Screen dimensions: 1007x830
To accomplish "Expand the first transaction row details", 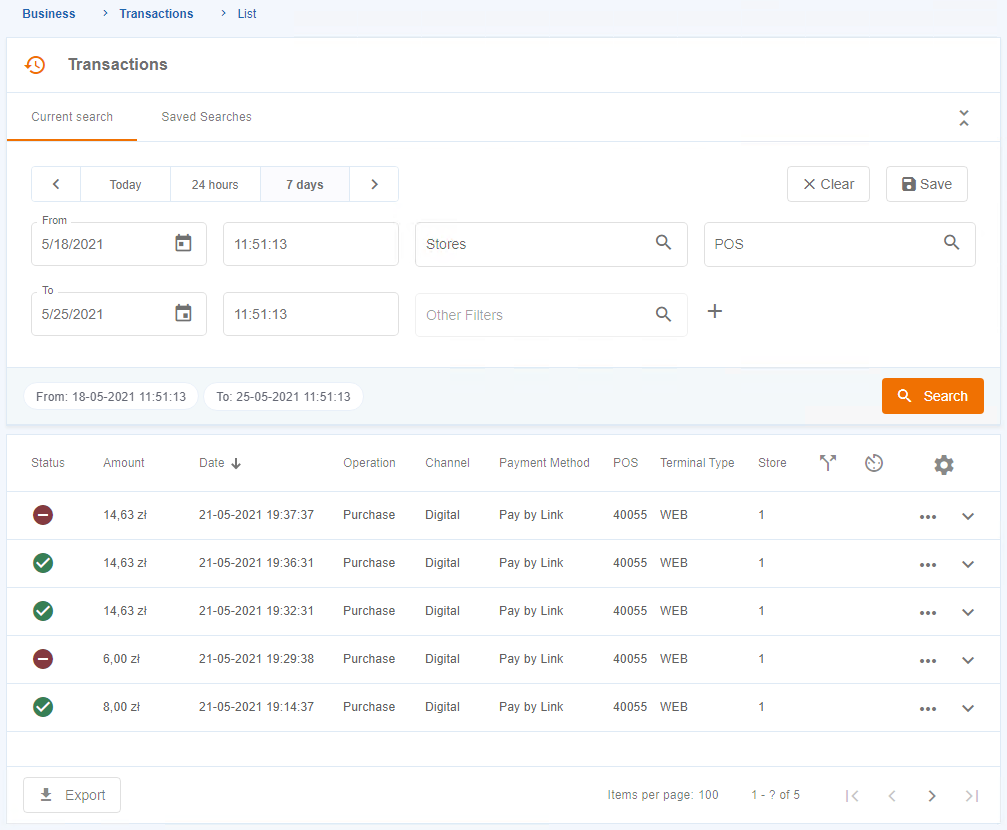I will [x=967, y=517].
